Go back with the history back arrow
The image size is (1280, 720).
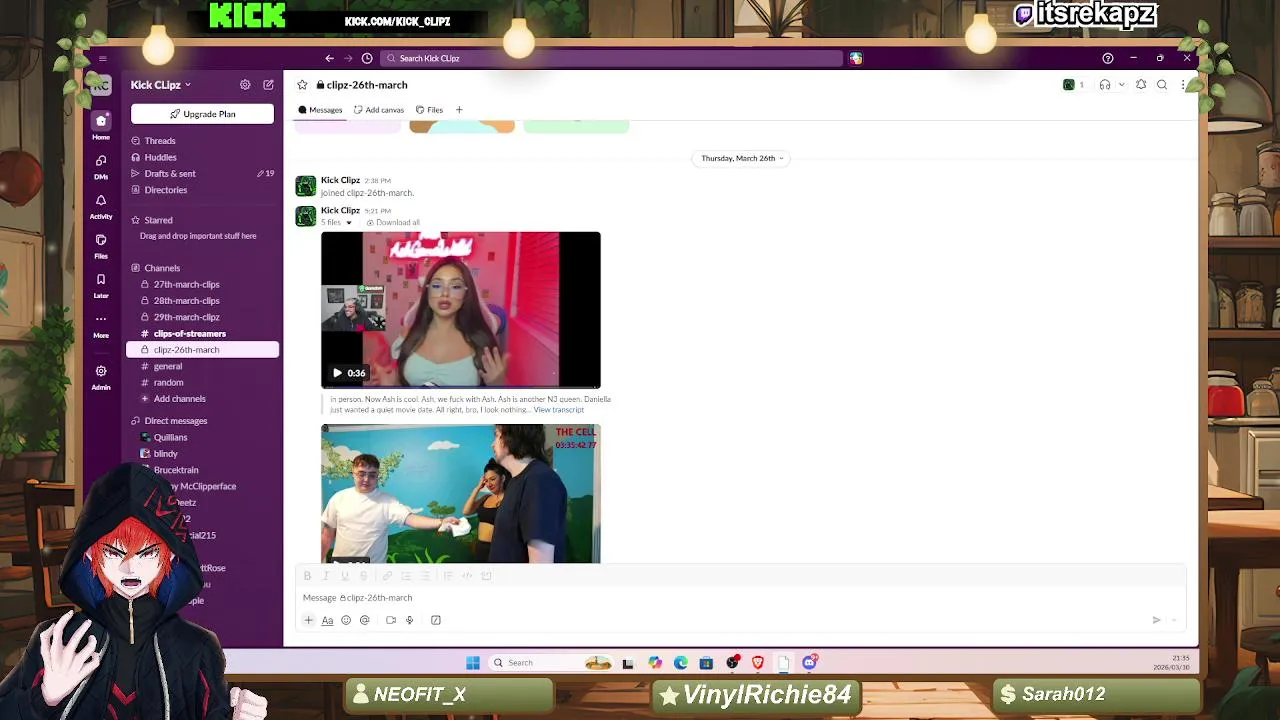pos(329,58)
